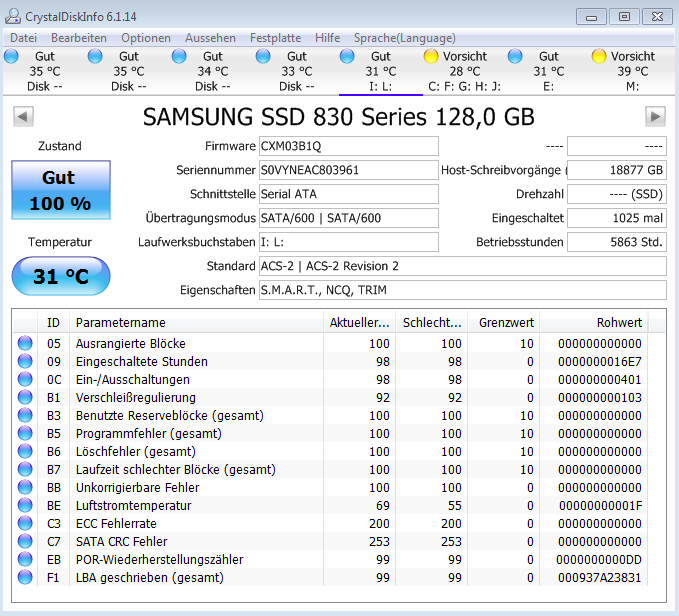Click the blue status orb for disk E:
This screenshot has width=679, height=616.
[515, 56]
